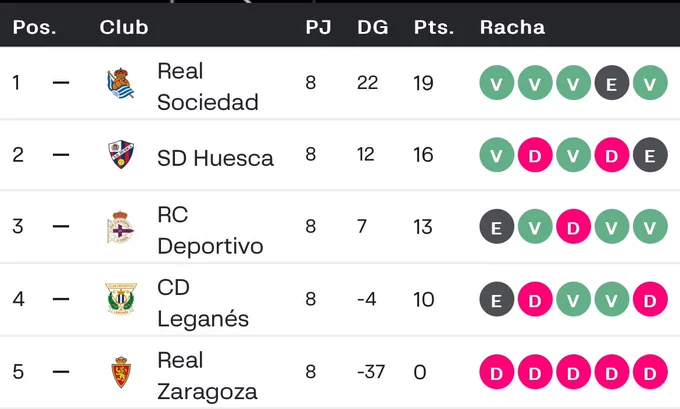This screenshot has height=409, width=680.
Task: Sort table by Pts. column header
Action: click(x=434, y=27)
